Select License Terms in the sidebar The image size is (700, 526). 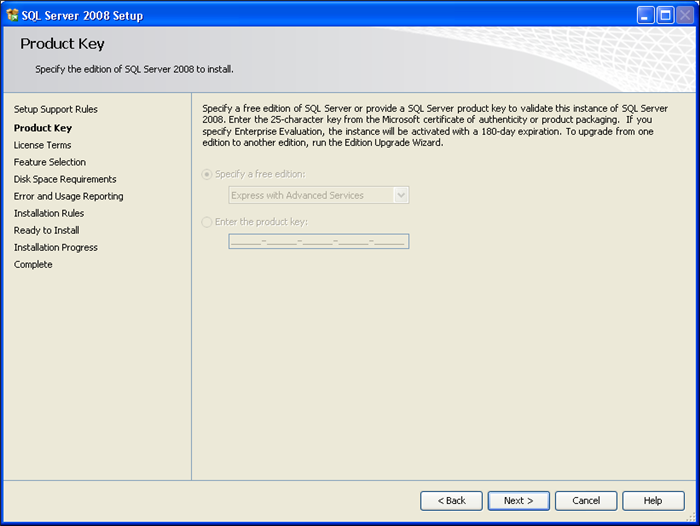pos(42,145)
